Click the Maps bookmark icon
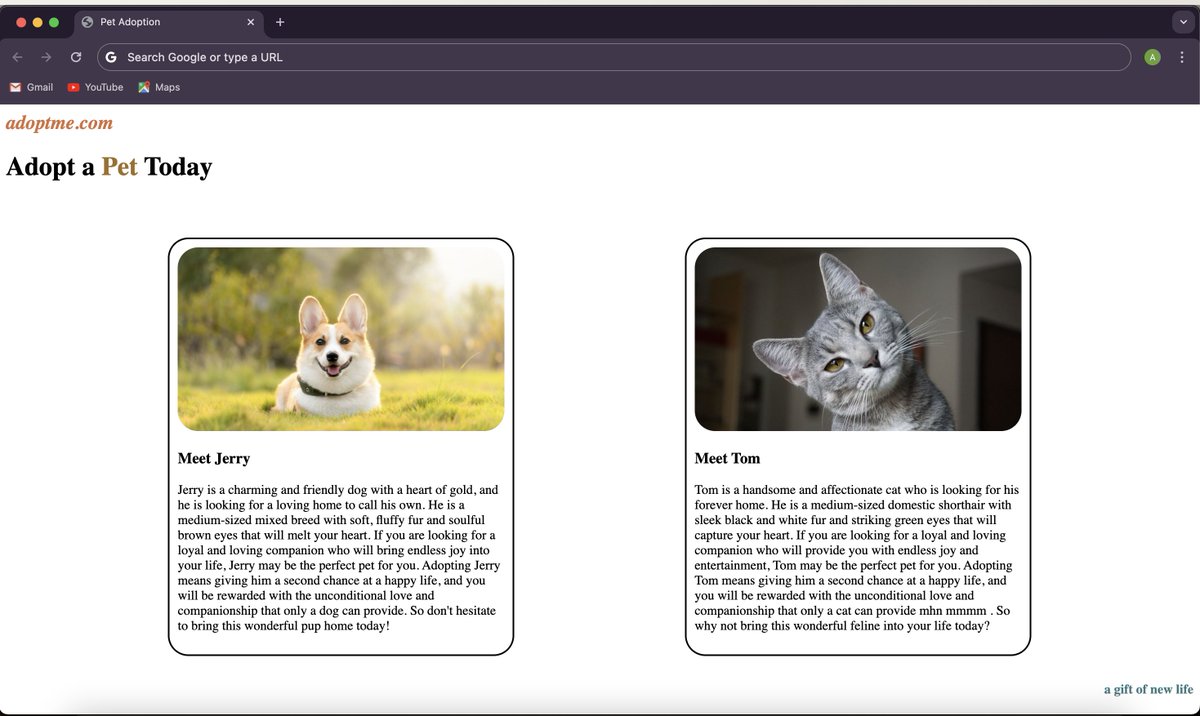 pos(144,87)
